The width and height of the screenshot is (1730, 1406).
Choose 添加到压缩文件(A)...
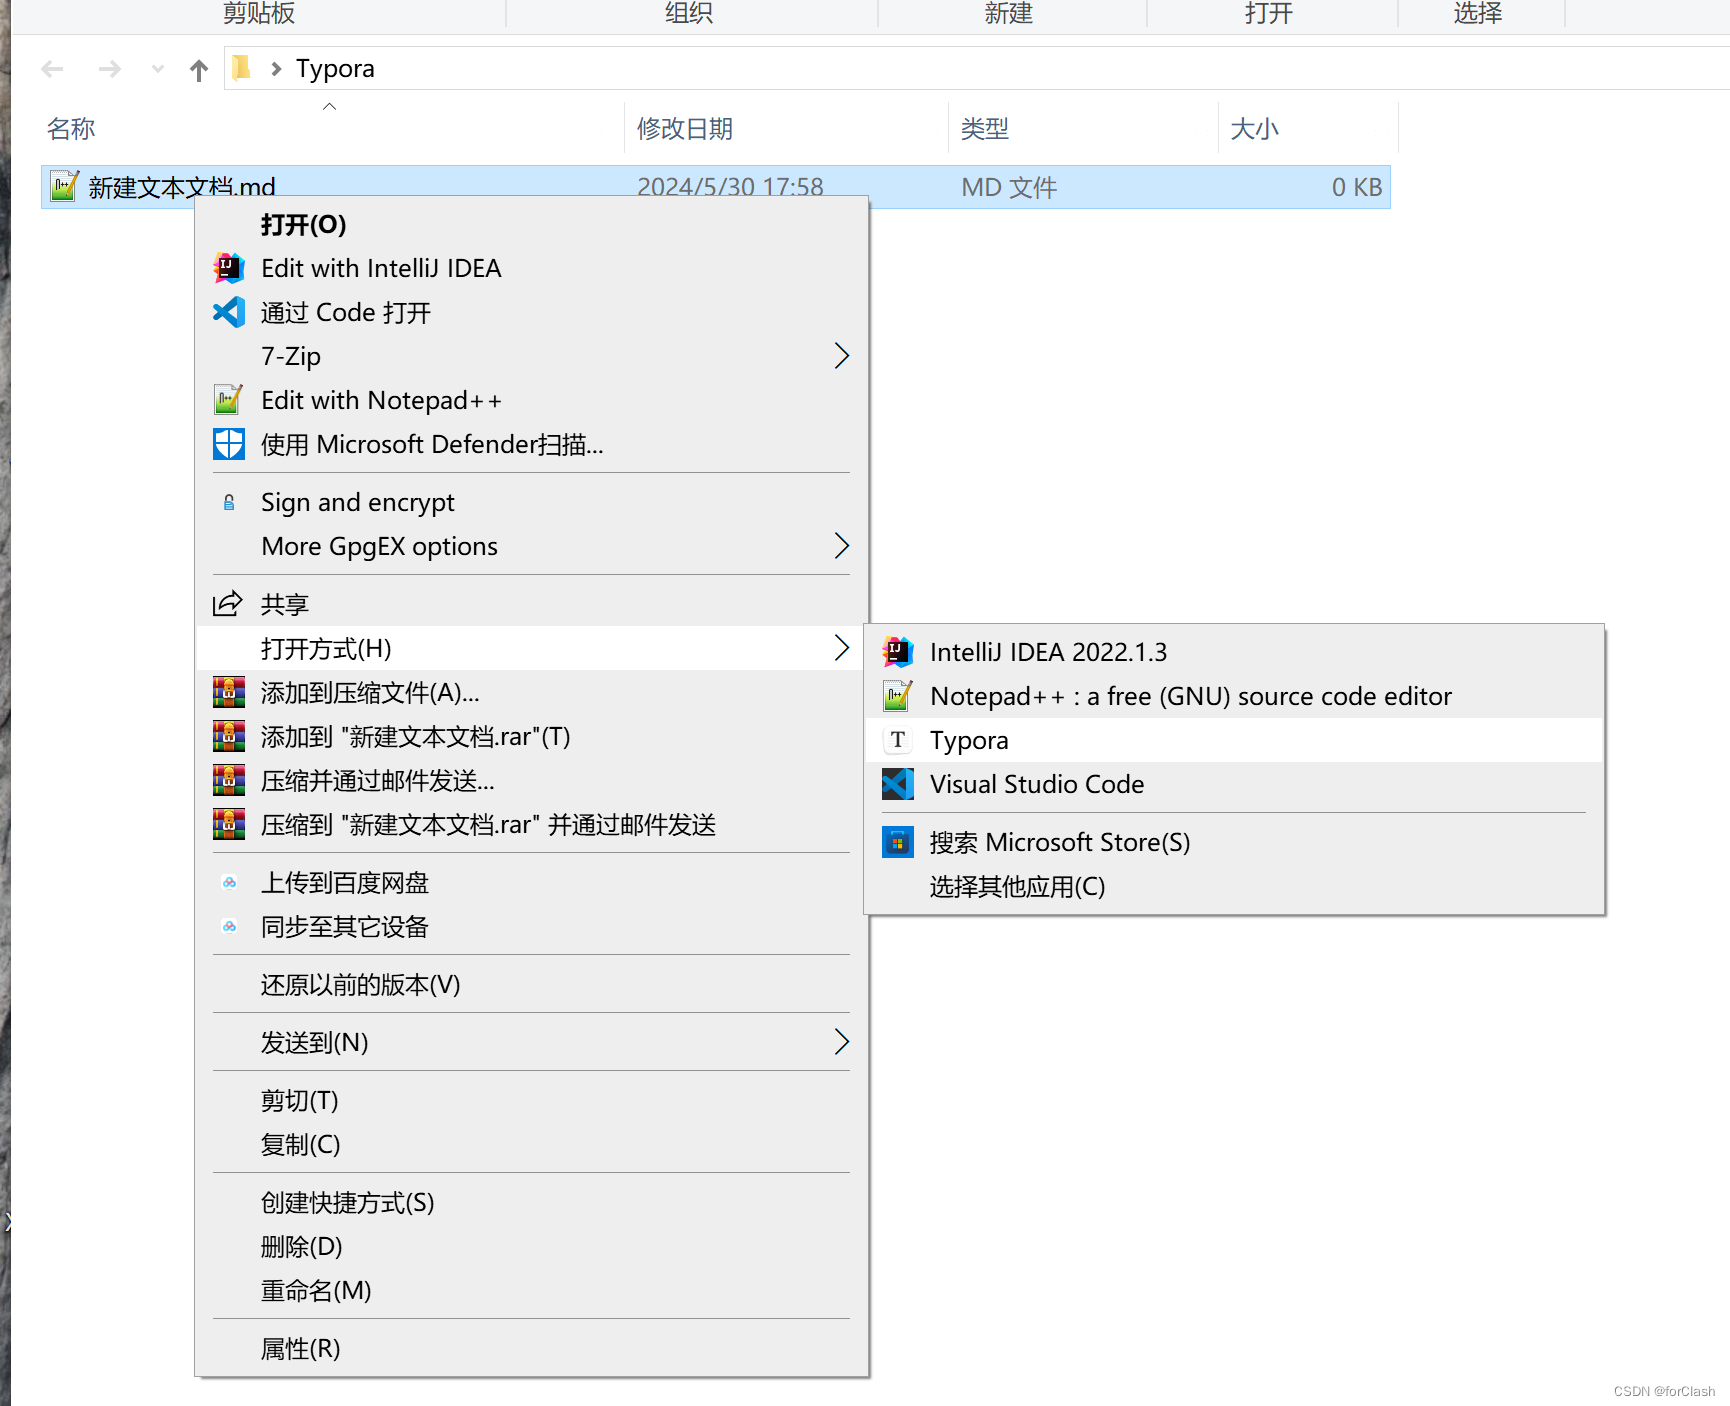[x=532, y=692]
